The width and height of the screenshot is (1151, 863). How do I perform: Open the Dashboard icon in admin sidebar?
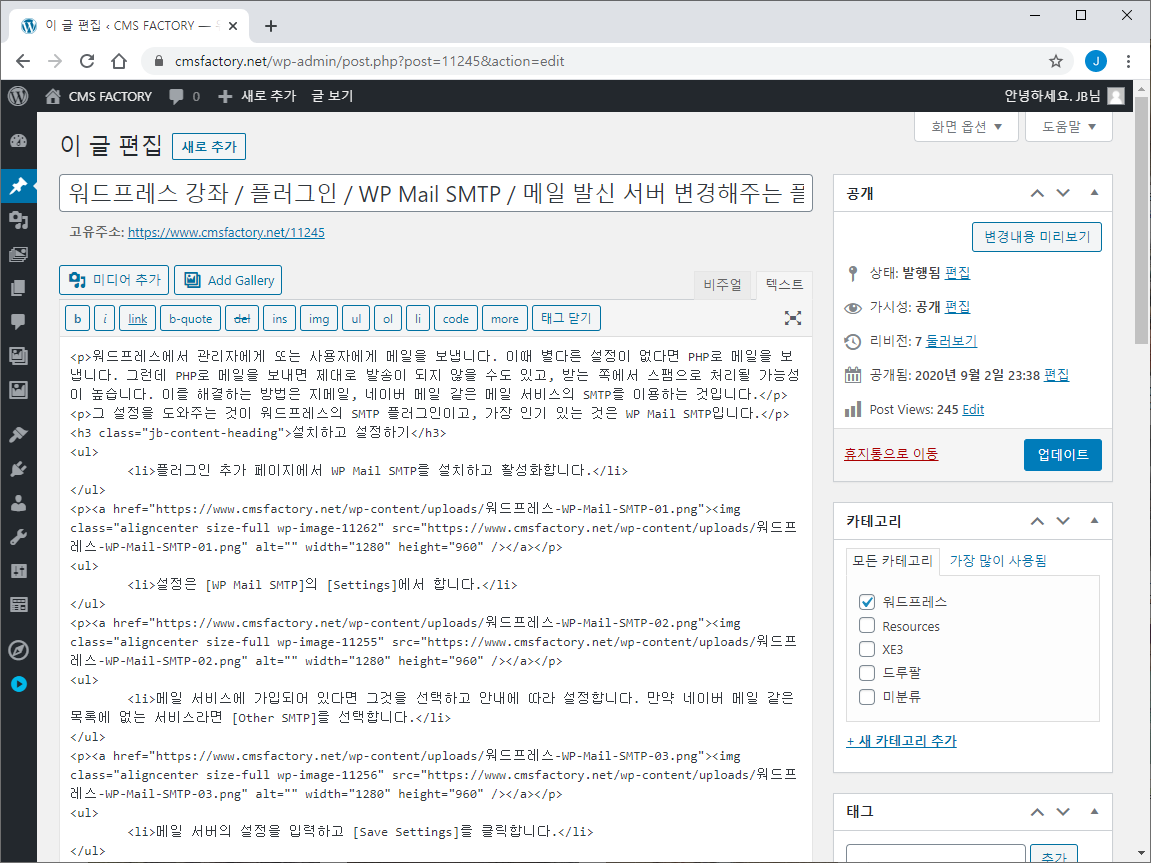pyautogui.click(x=18, y=141)
